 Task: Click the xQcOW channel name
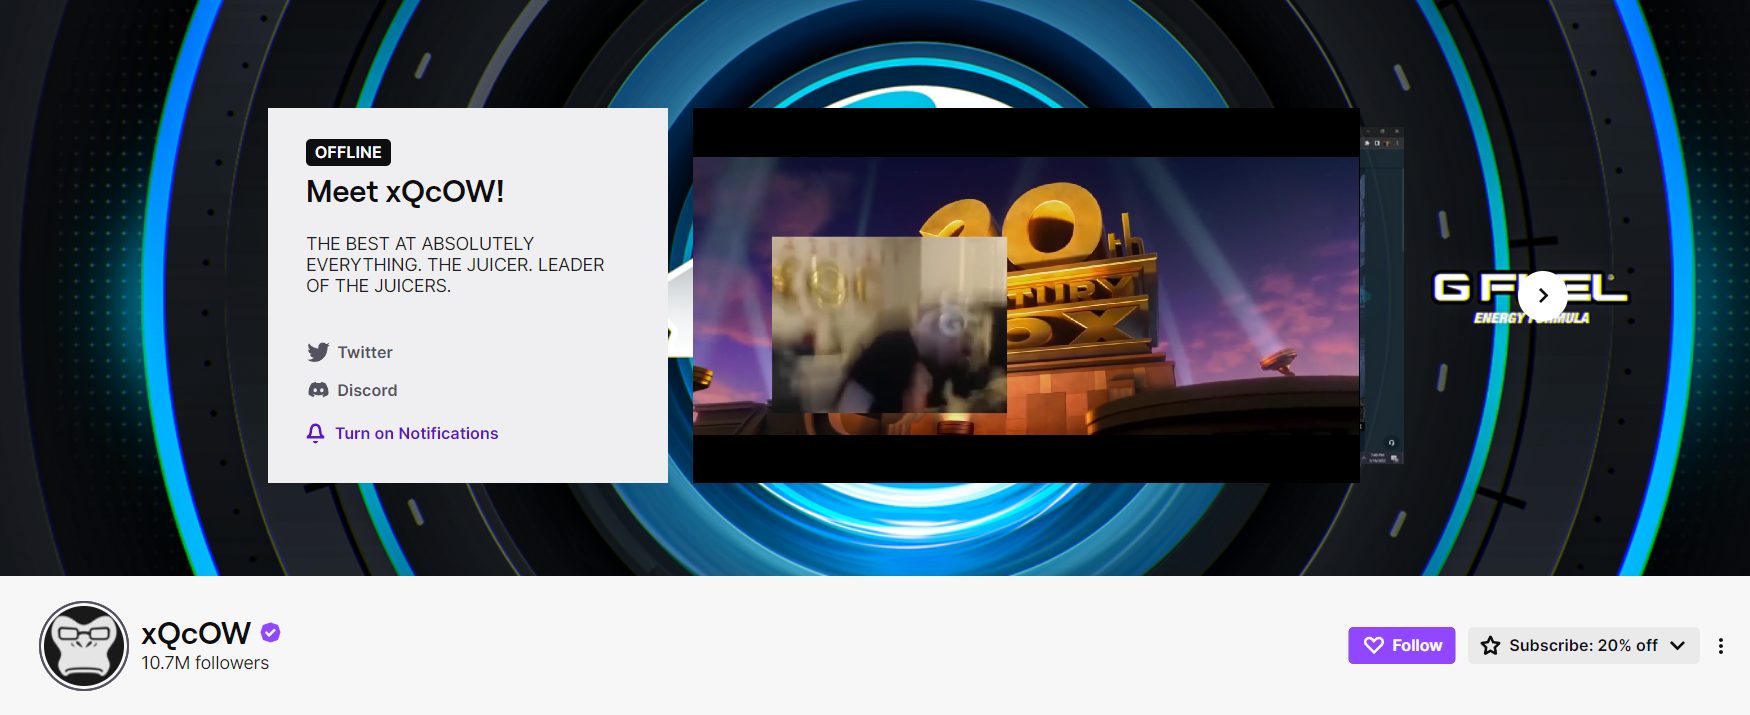point(196,633)
